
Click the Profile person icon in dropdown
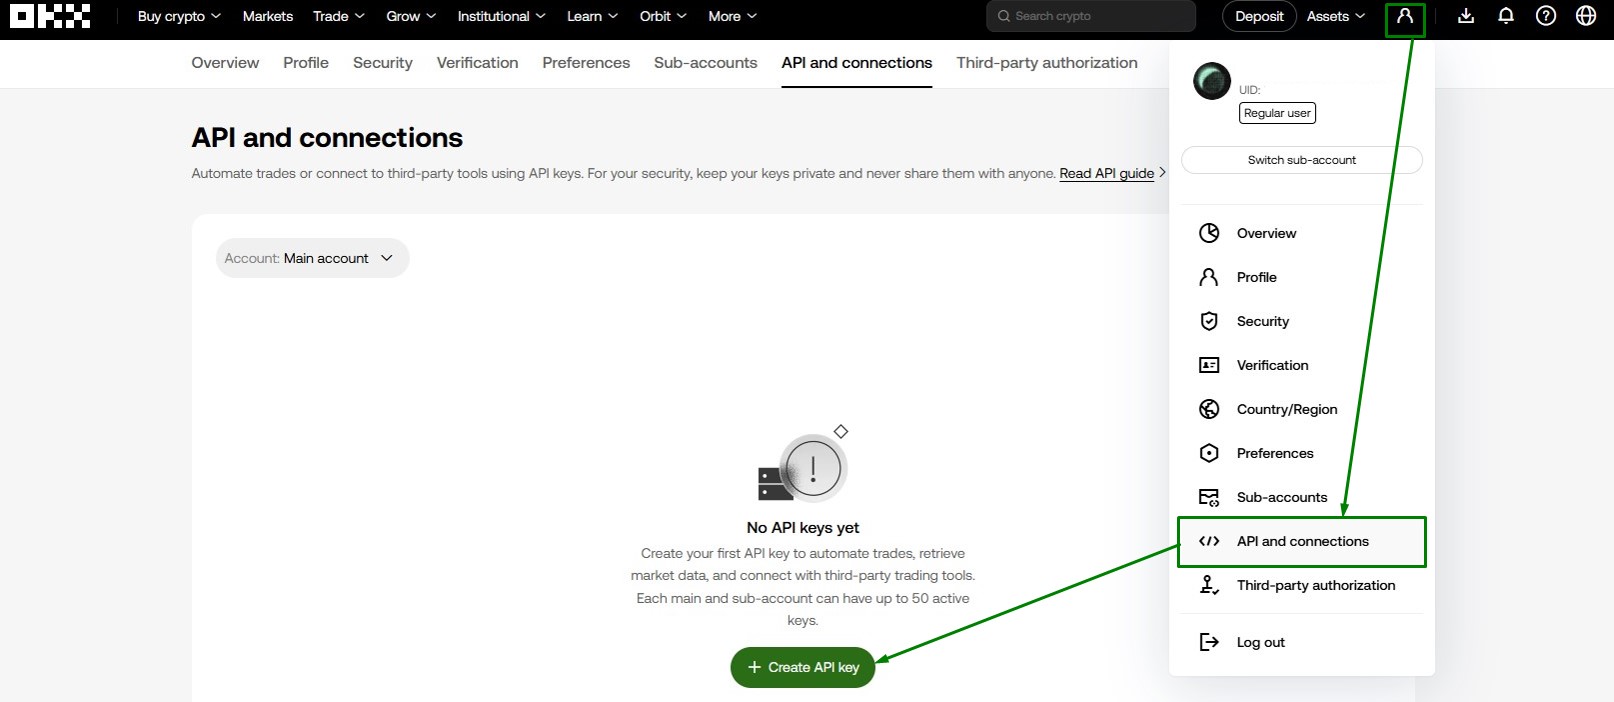click(x=1209, y=277)
